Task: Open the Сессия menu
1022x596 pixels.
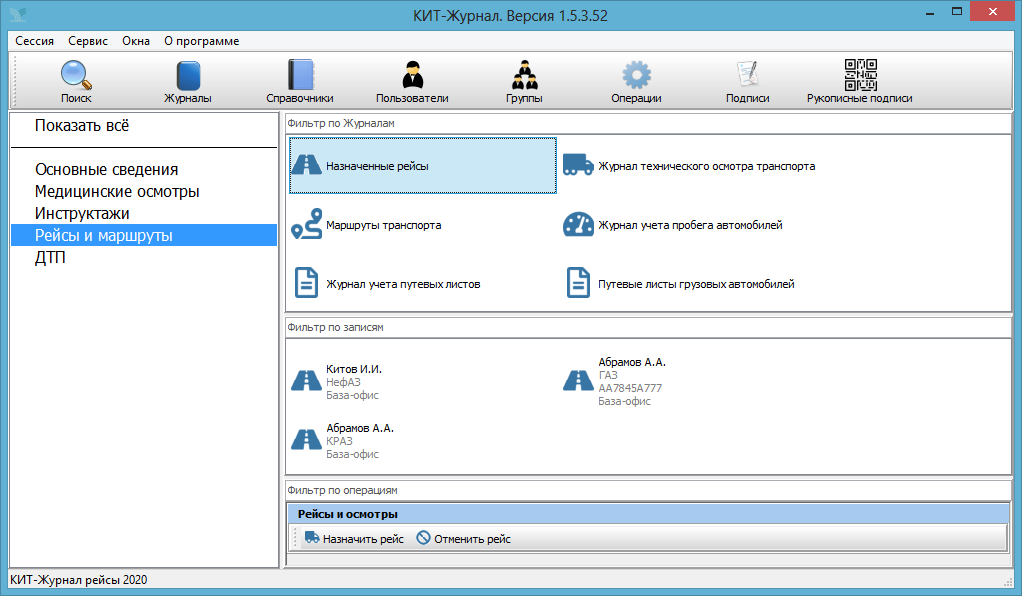Action: [35, 41]
